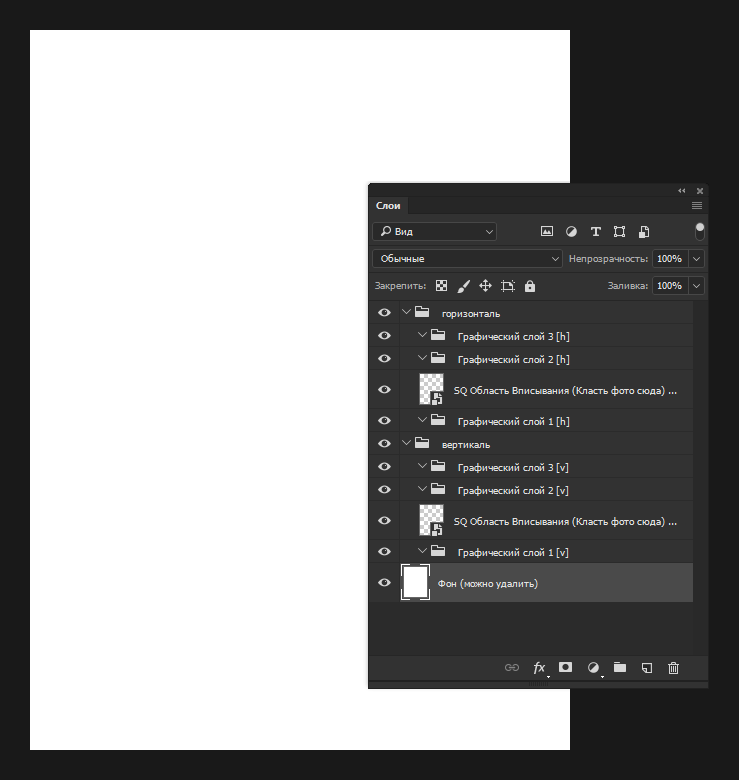Collapse Графический слой 3 [v] chevron

[422, 466]
